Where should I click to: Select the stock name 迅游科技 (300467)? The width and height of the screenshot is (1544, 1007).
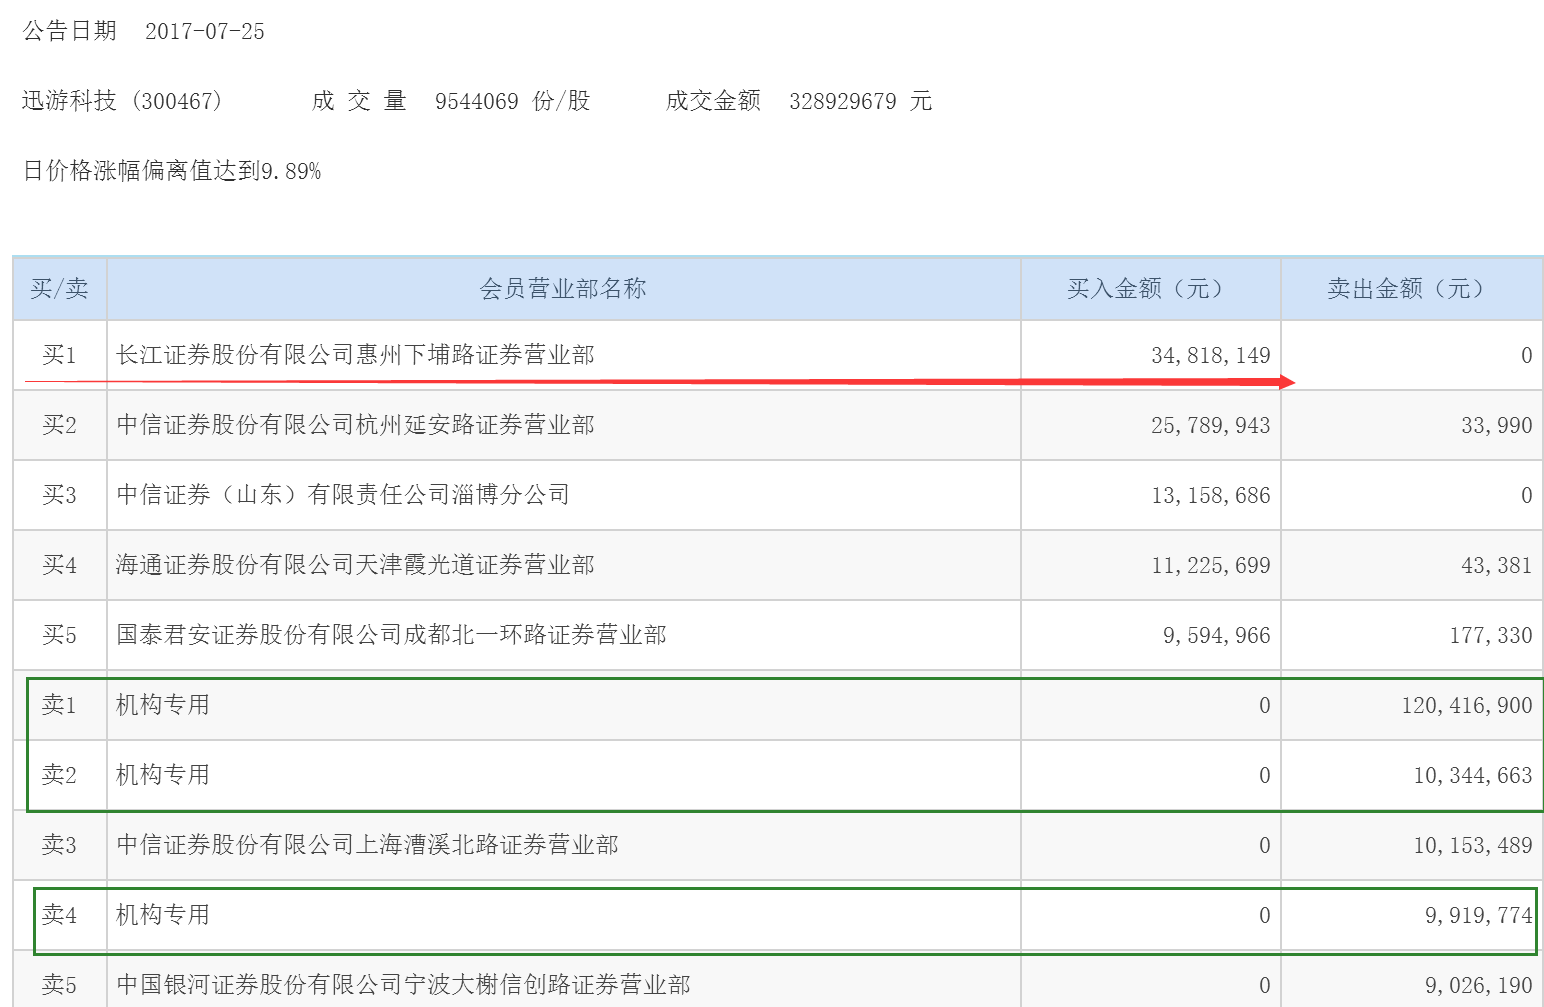[122, 101]
